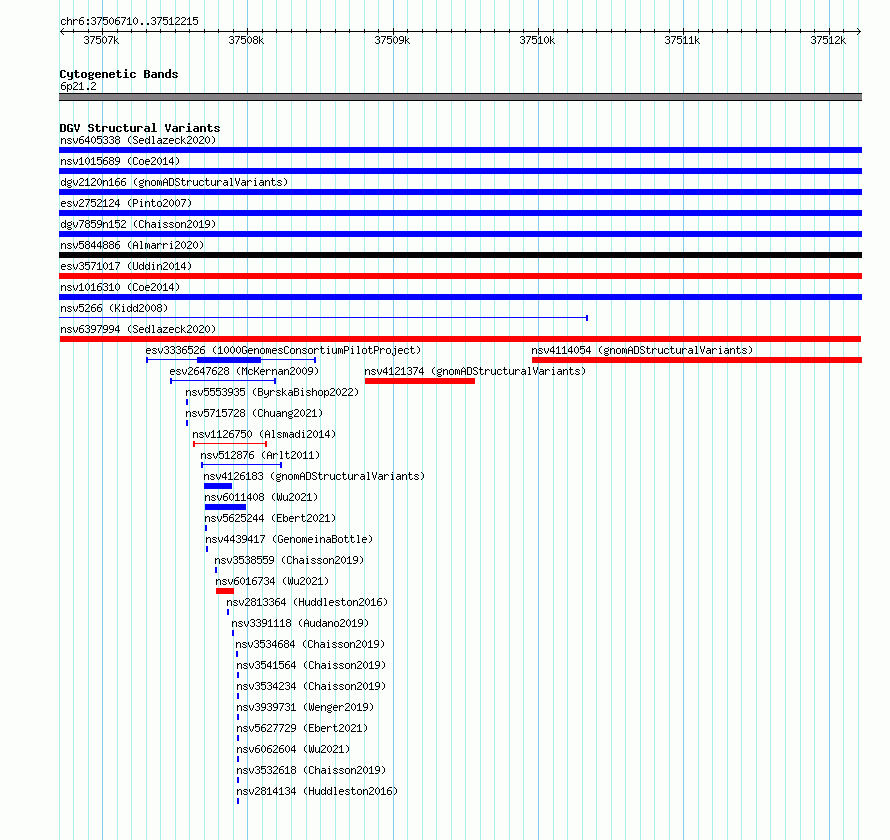
Task: Click the 37512k ruler label
Action: pos(828,40)
